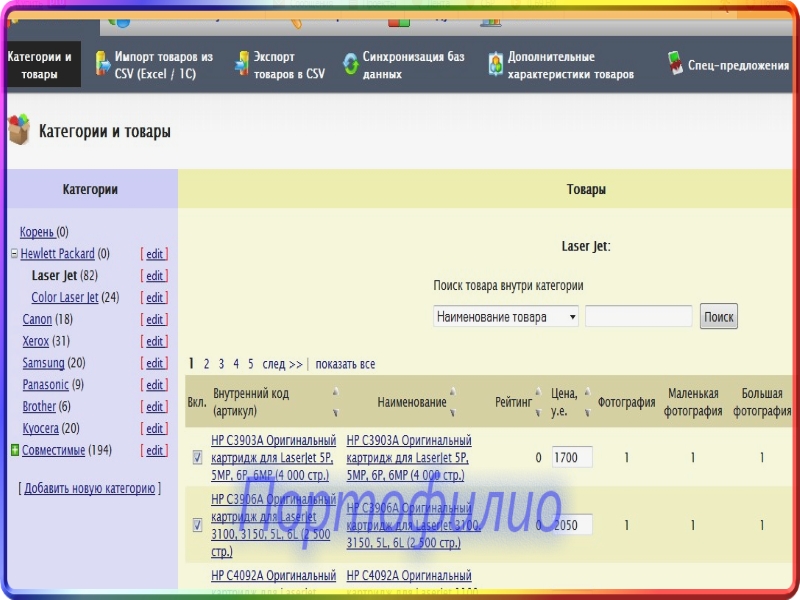
Task: Open the Hewlett Packard category link
Action: point(57,254)
